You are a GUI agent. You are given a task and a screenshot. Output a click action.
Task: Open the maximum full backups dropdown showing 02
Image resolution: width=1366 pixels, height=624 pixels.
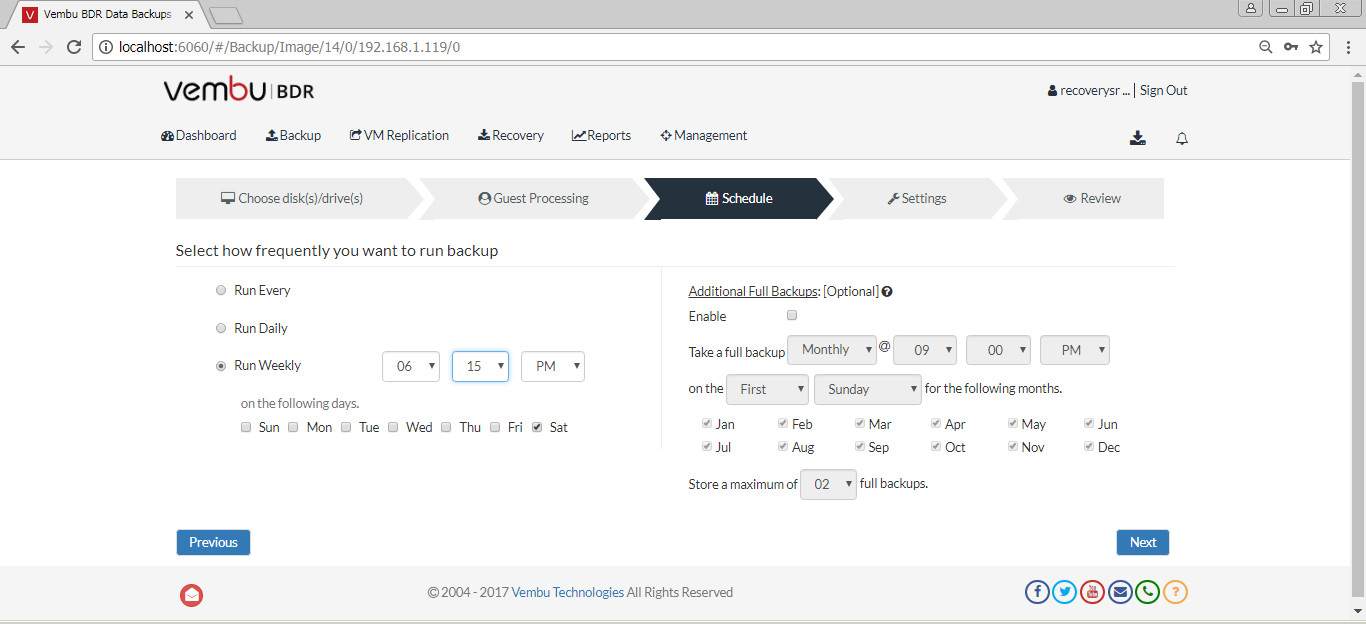[829, 484]
